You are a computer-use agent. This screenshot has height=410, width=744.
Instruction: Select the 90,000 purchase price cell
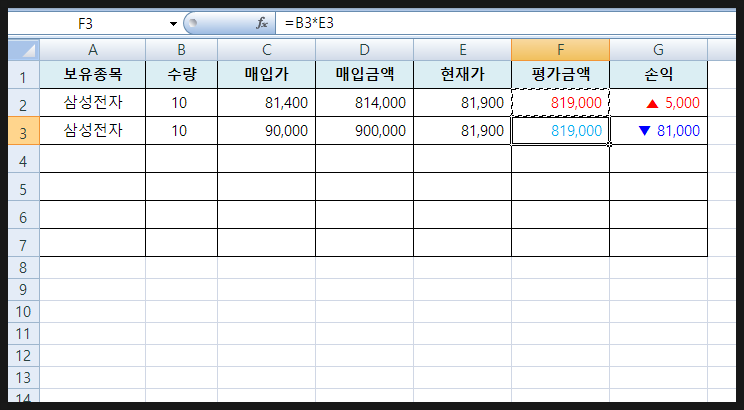click(267, 131)
